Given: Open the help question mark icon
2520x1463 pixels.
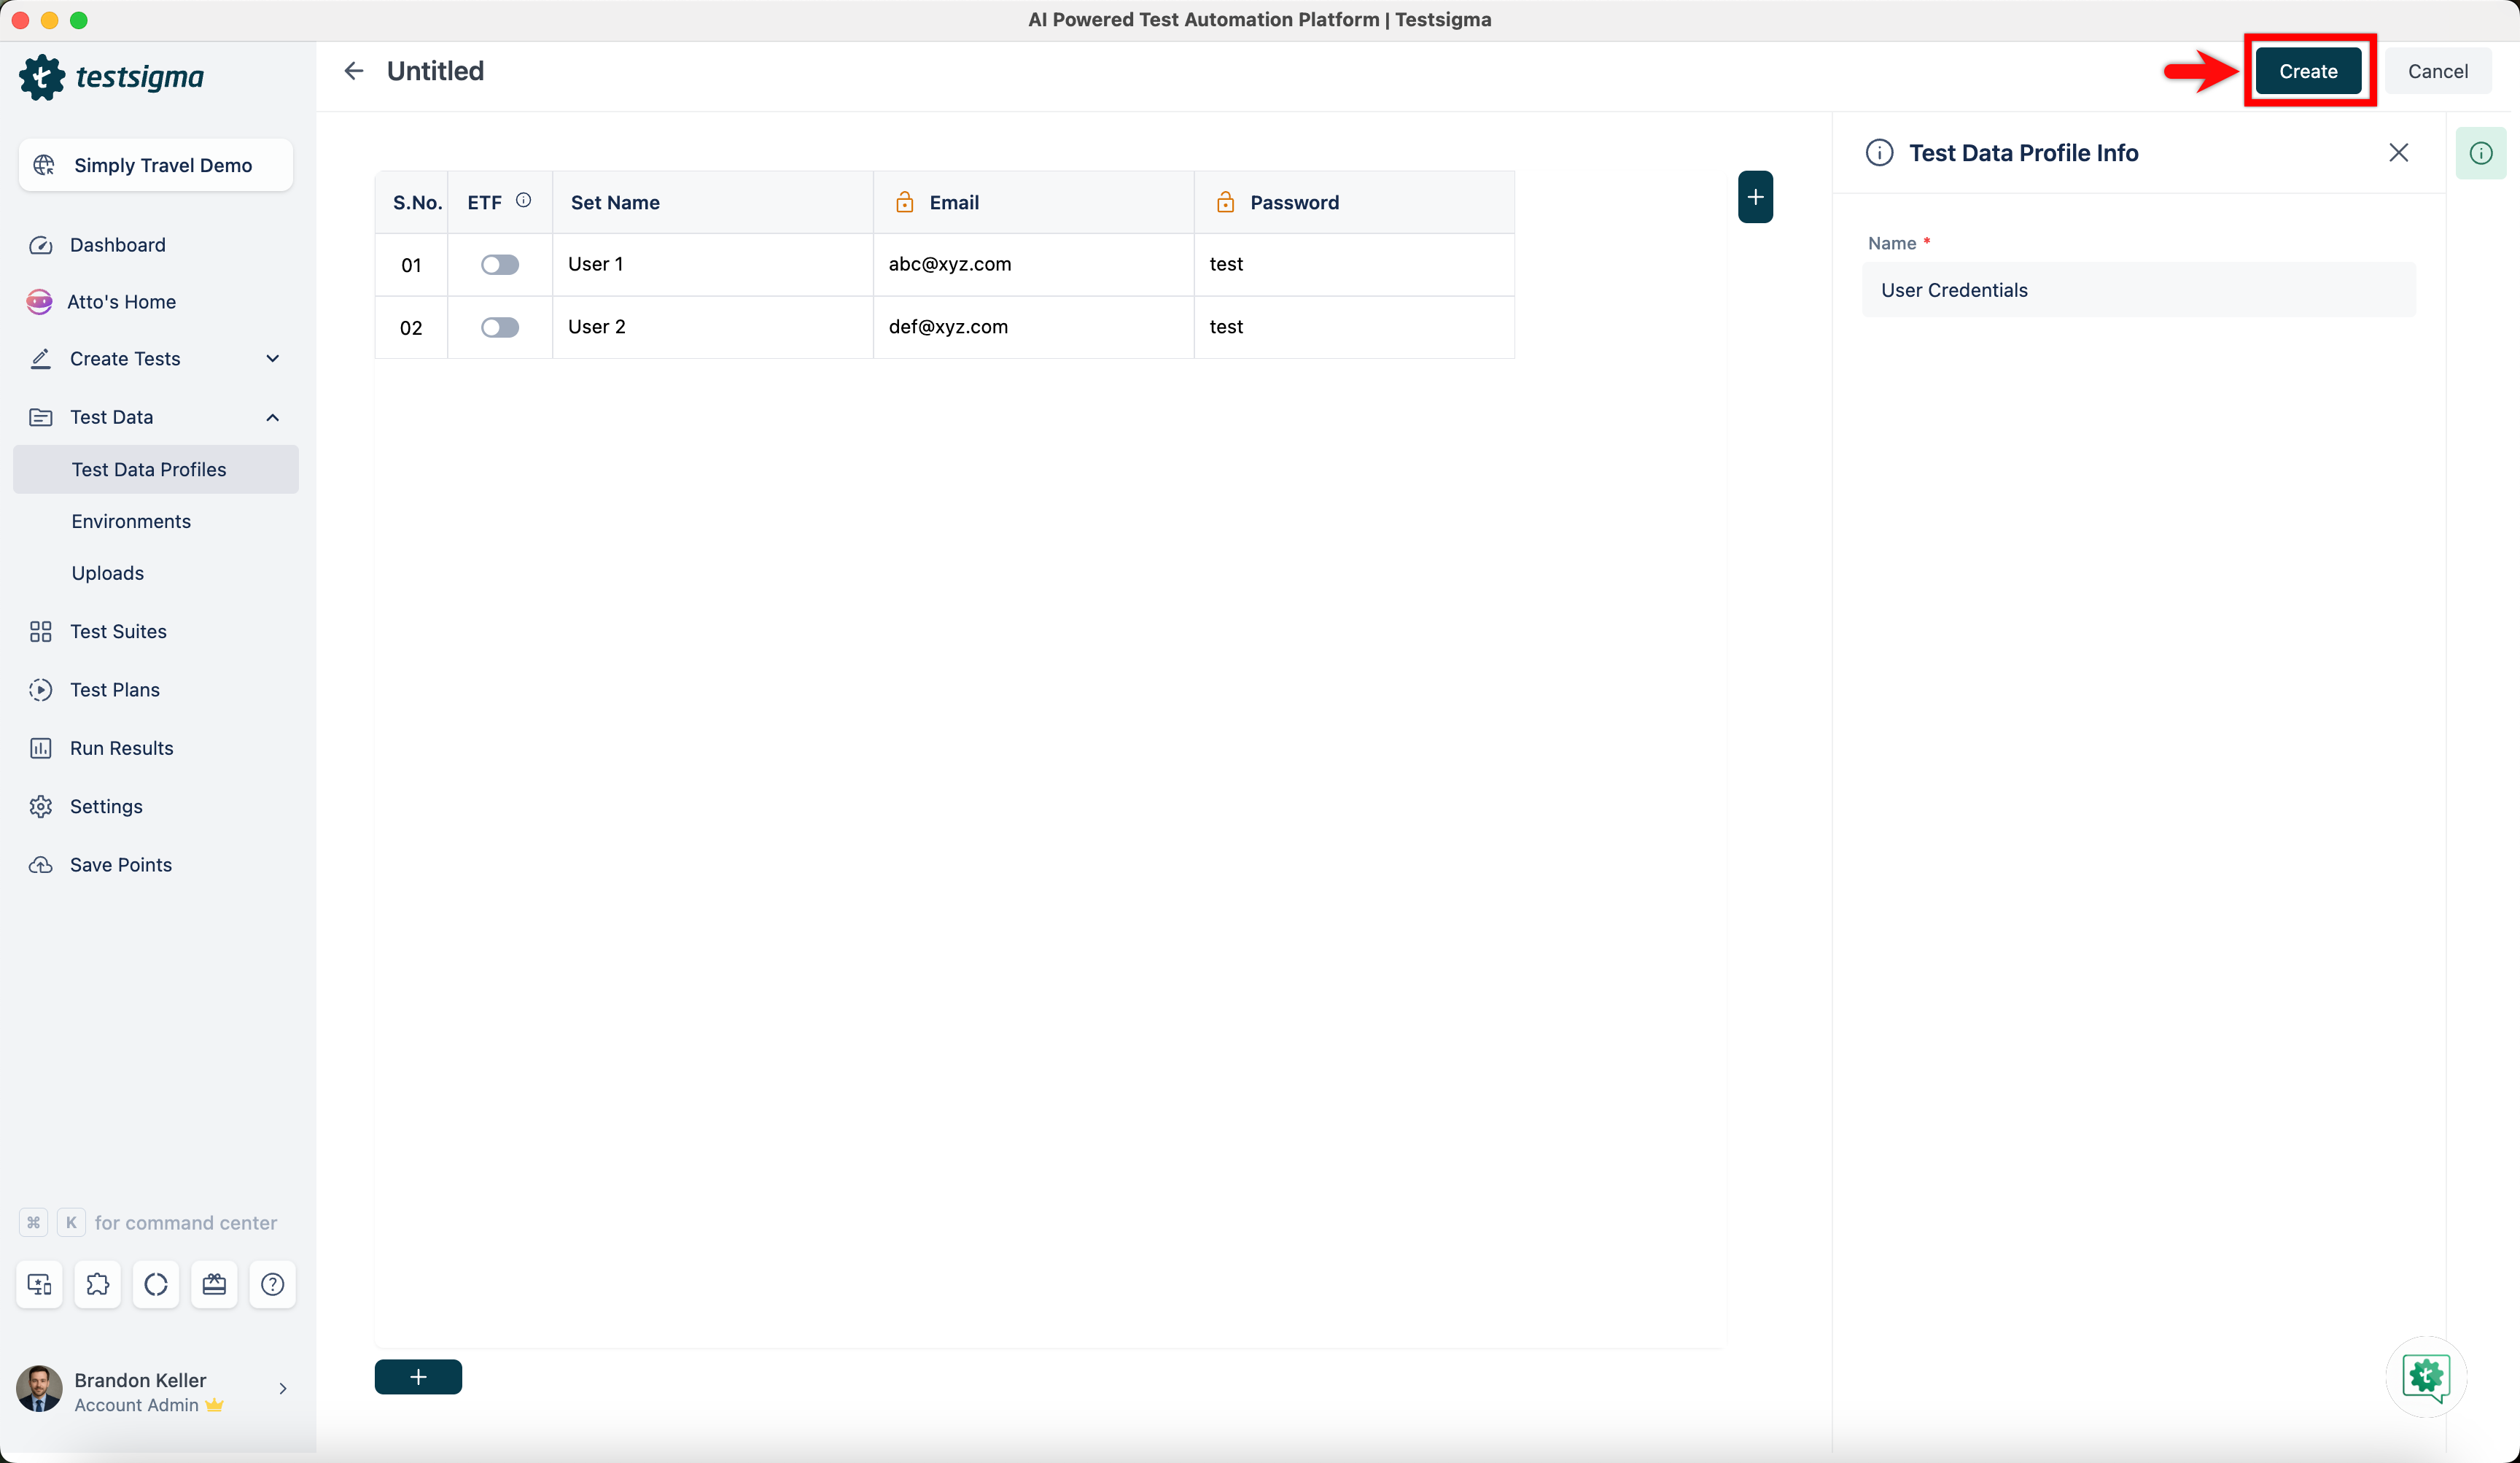Looking at the screenshot, I should point(272,1284).
